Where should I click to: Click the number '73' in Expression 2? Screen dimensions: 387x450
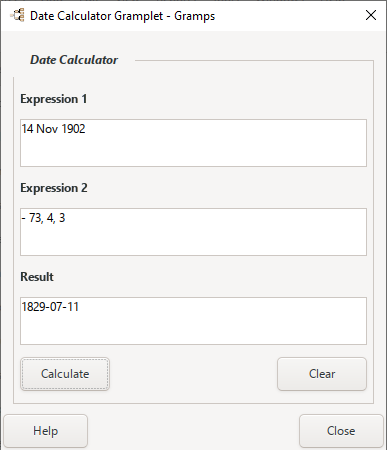click(x=35, y=218)
